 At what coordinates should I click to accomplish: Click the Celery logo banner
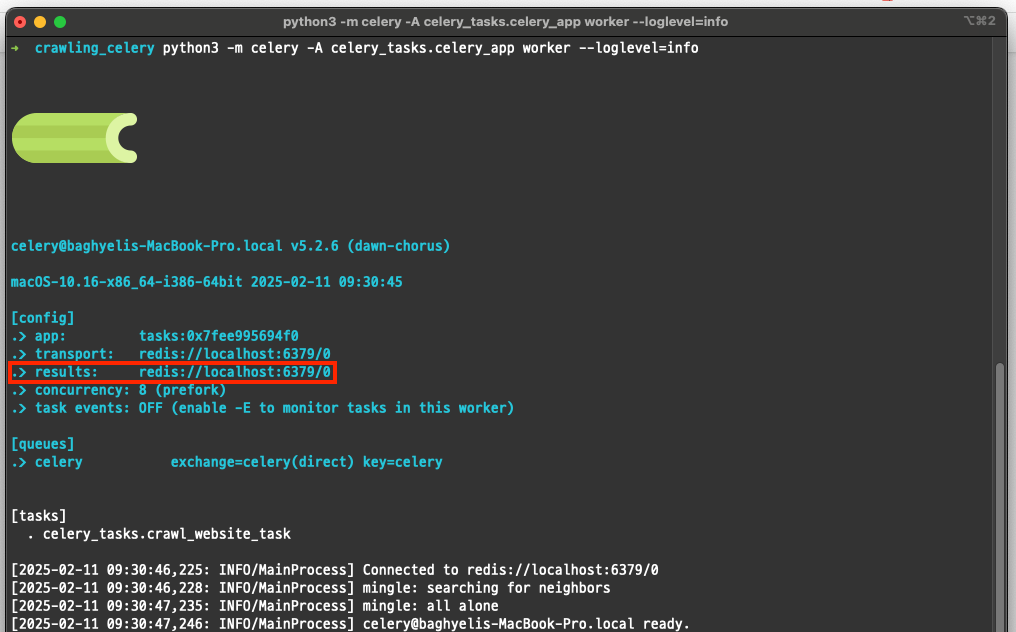pos(74,137)
